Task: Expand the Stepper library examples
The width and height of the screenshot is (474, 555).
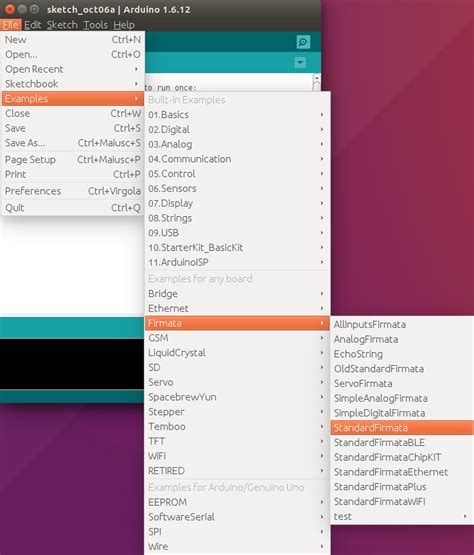Action: pyautogui.click(x=237, y=412)
